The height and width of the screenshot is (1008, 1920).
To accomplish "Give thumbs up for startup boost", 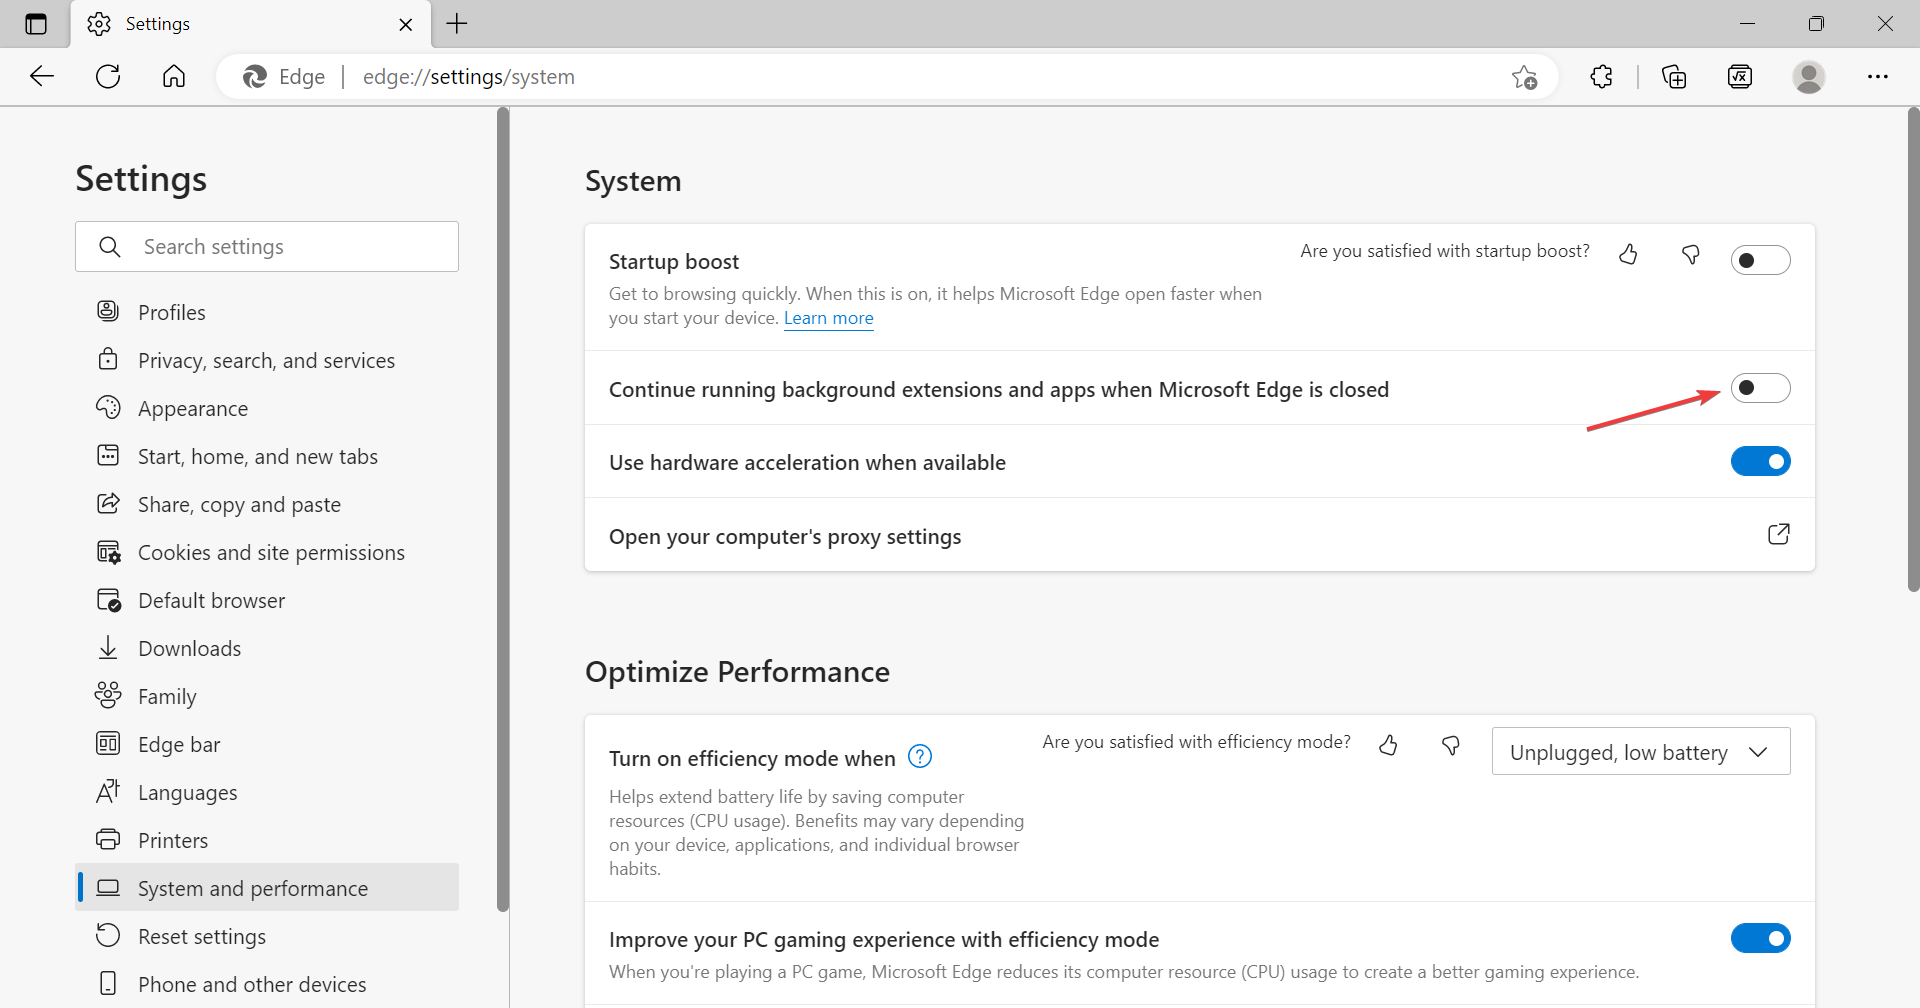I will click(x=1628, y=254).
